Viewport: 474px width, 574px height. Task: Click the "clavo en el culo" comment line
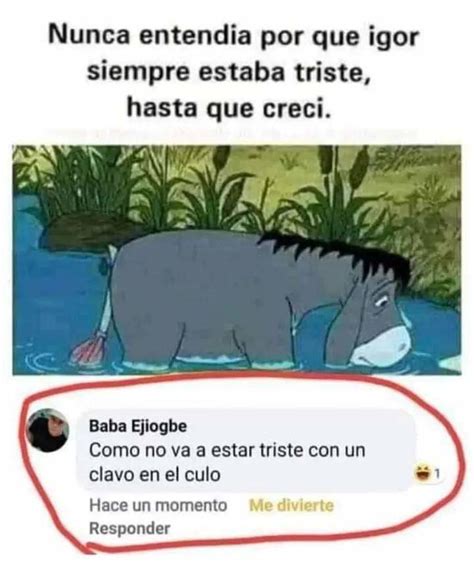point(155,475)
